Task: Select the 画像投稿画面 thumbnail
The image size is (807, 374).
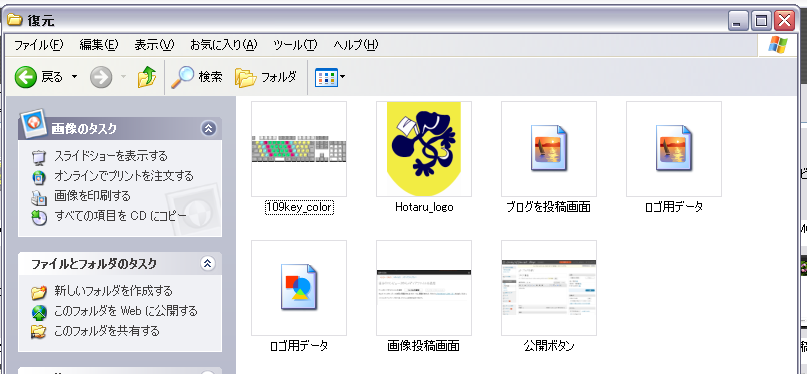Action: (424, 288)
